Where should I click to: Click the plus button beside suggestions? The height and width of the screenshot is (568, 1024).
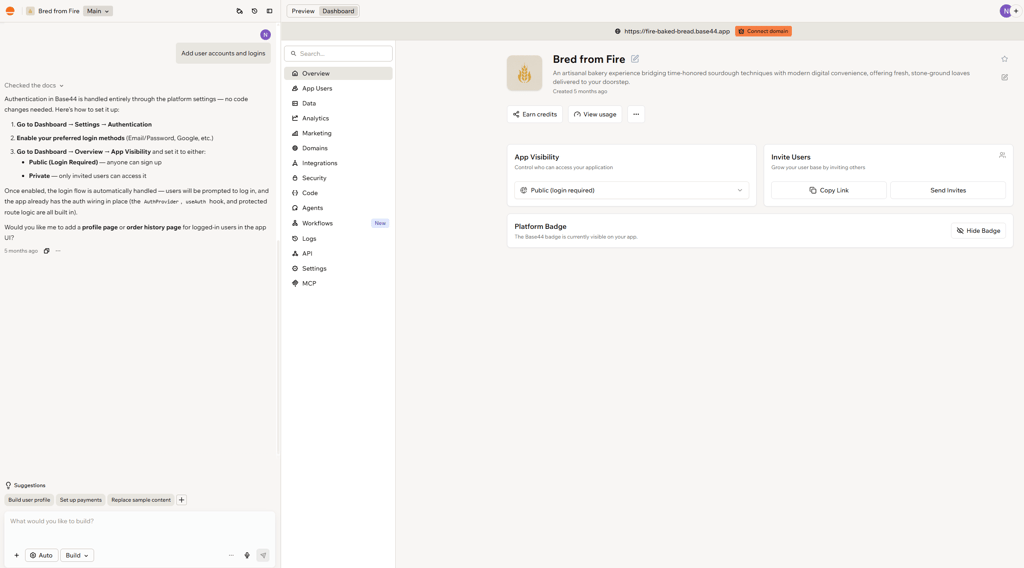click(x=182, y=500)
